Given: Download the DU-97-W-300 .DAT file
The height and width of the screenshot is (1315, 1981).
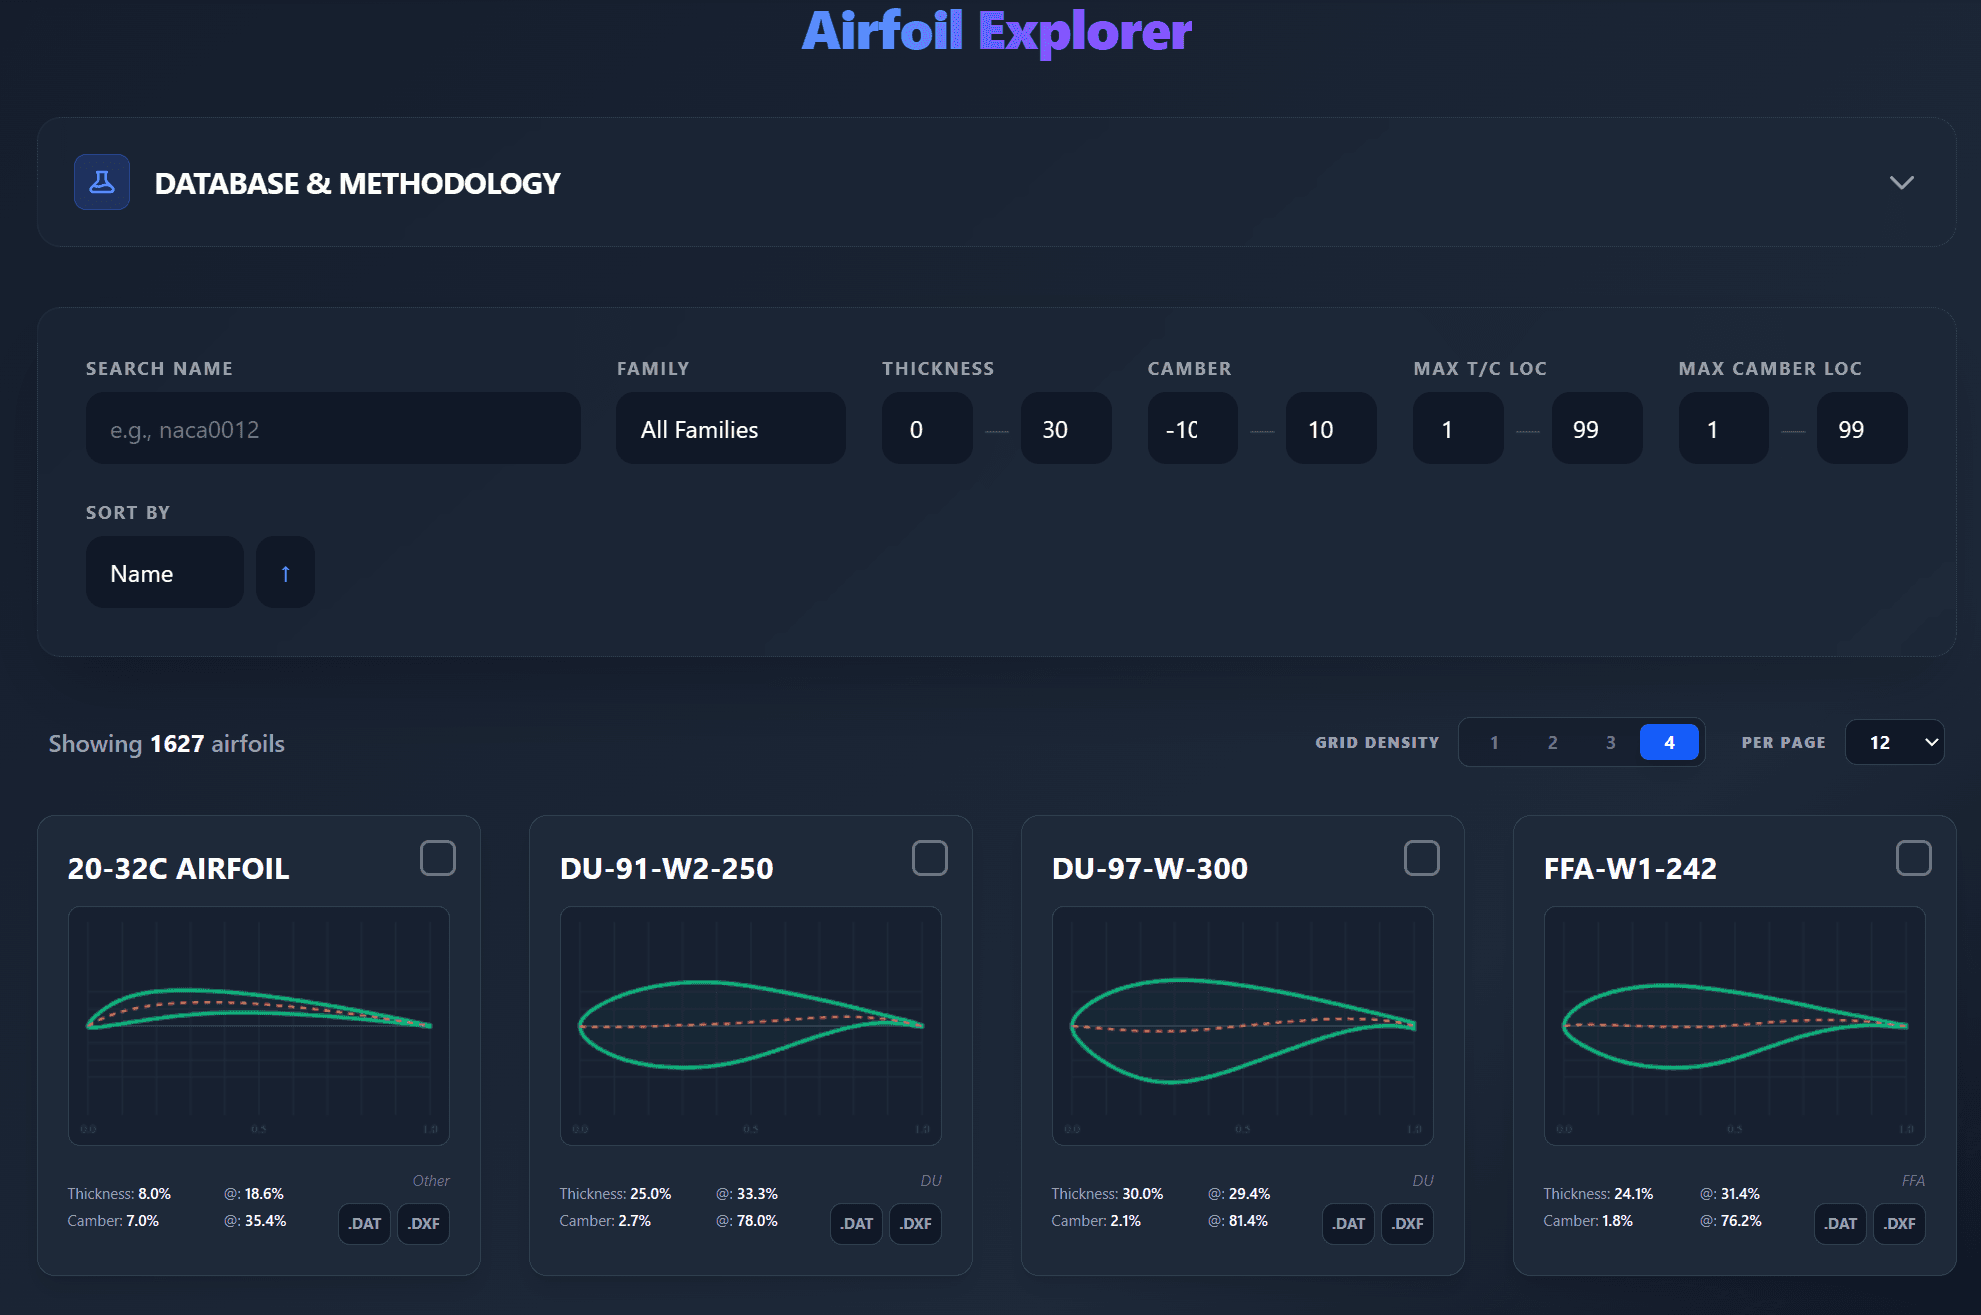Looking at the screenshot, I should click(1348, 1223).
